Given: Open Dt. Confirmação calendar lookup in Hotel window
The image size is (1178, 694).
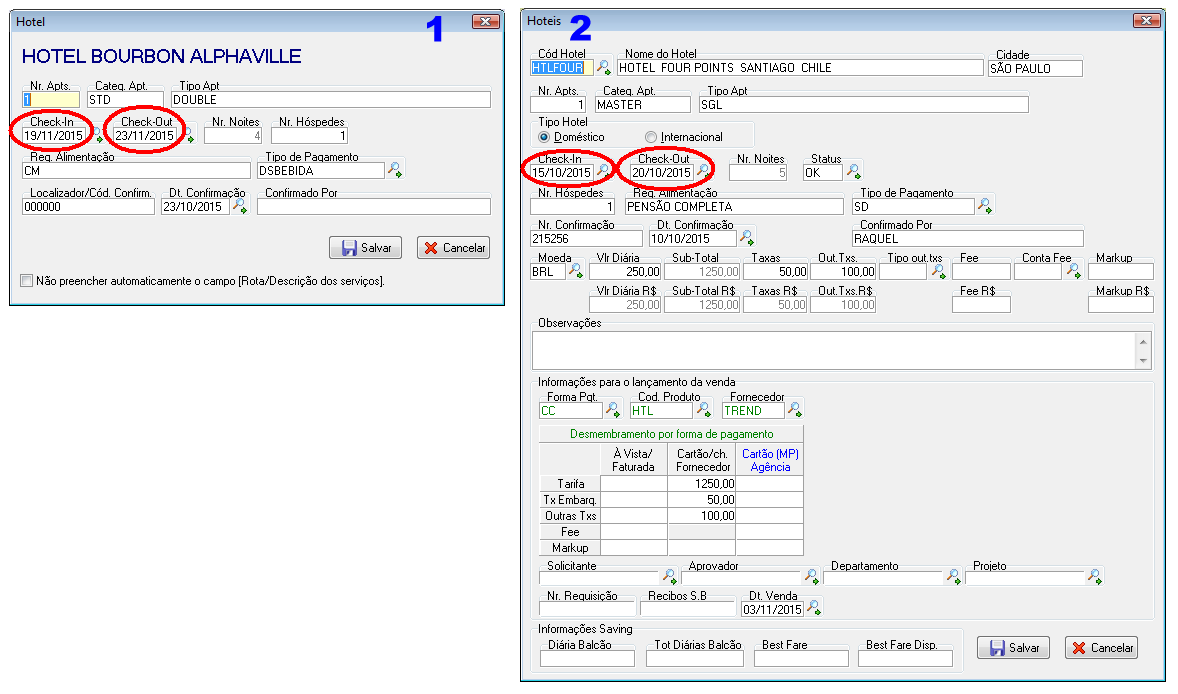Looking at the screenshot, I should coord(240,206).
